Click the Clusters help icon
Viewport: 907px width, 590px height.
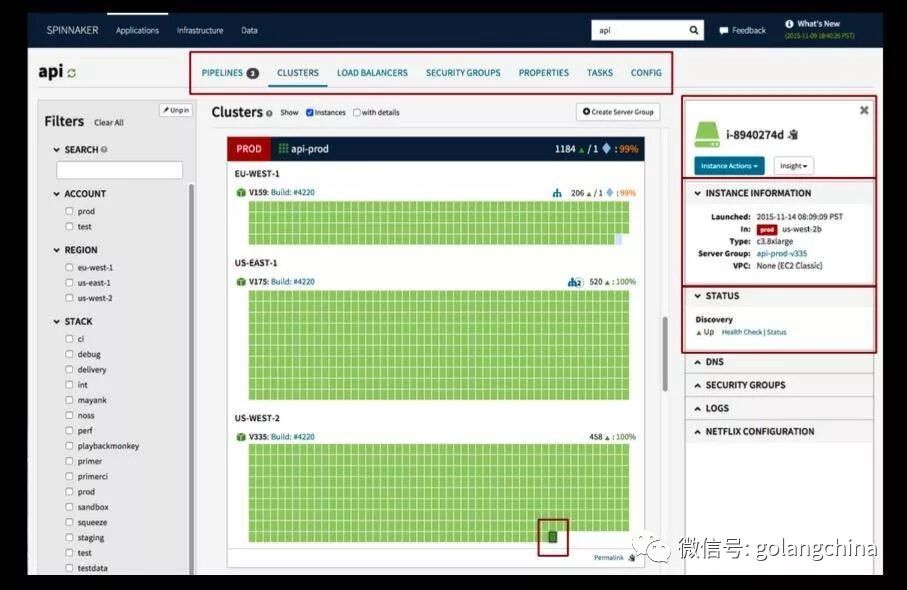click(269, 113)
